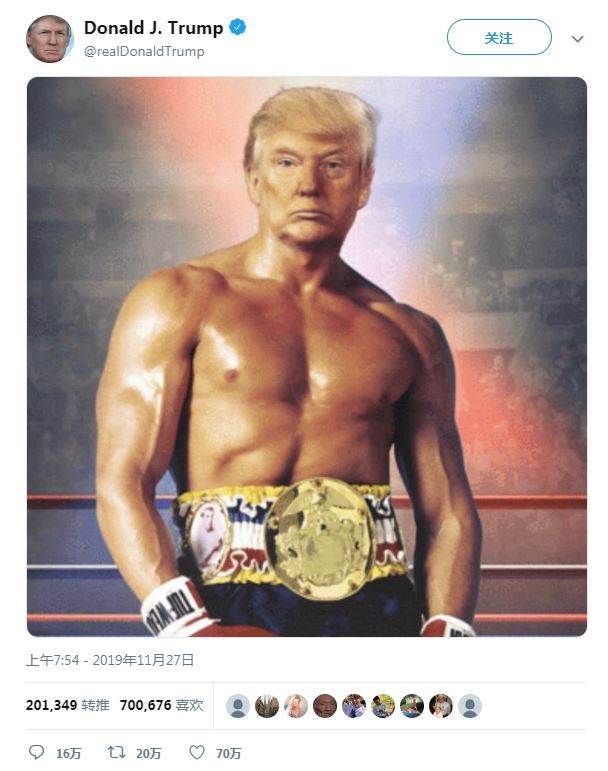Click the heart like icon
608x771 pixels.
tap(197, 752)
